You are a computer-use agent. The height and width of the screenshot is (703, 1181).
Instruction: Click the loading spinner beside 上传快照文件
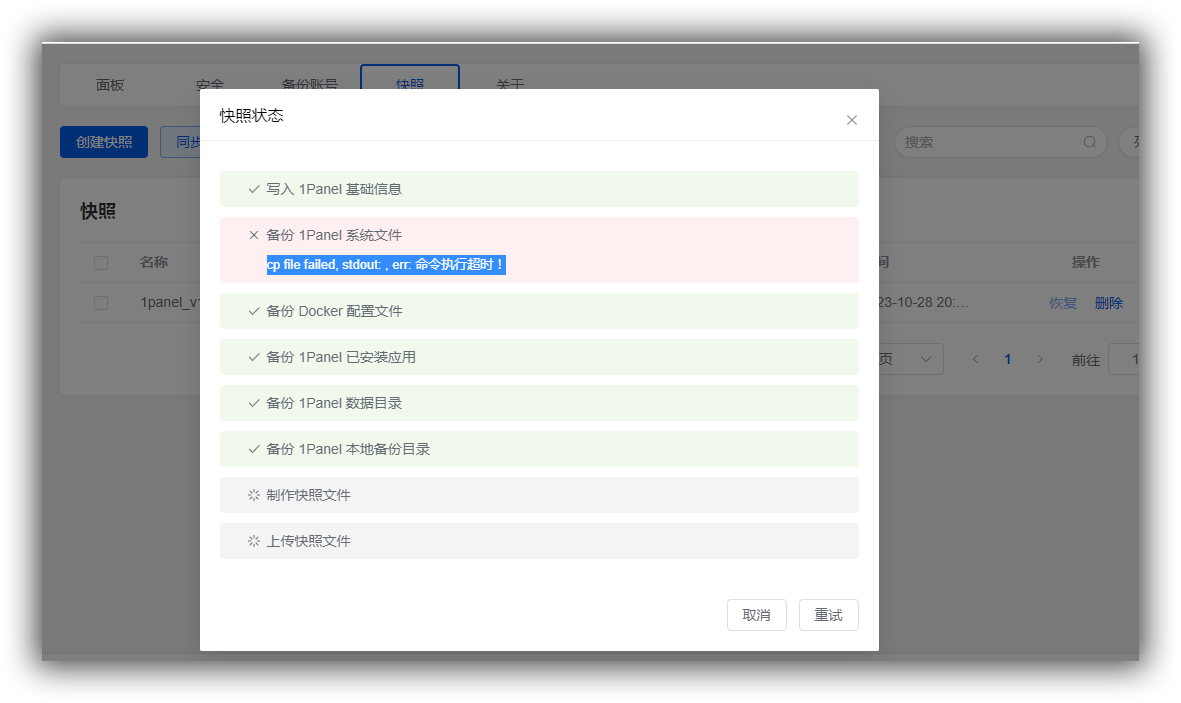pos(254,541)
